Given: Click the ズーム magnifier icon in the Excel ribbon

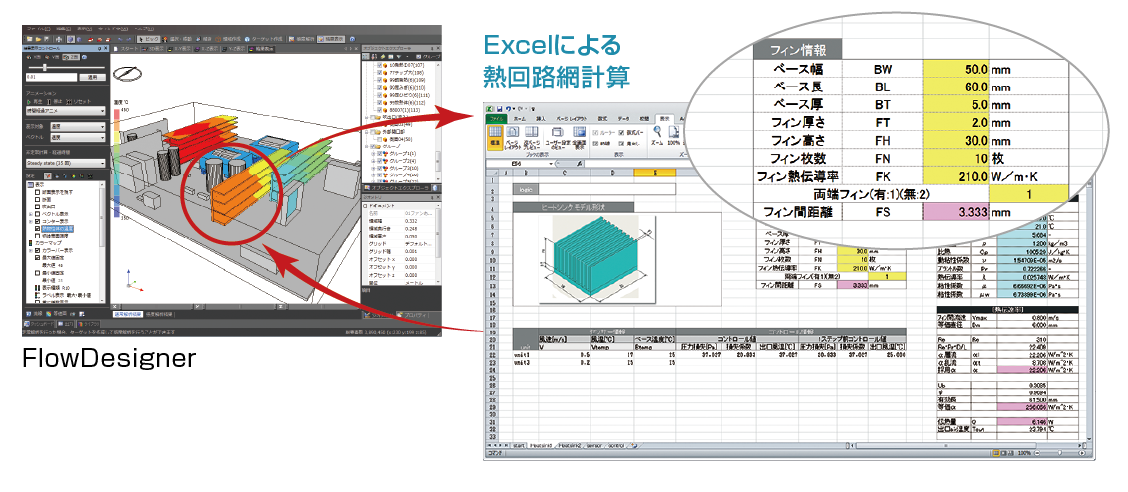Looking at the screenshot, I should click(x=658, y=135).
